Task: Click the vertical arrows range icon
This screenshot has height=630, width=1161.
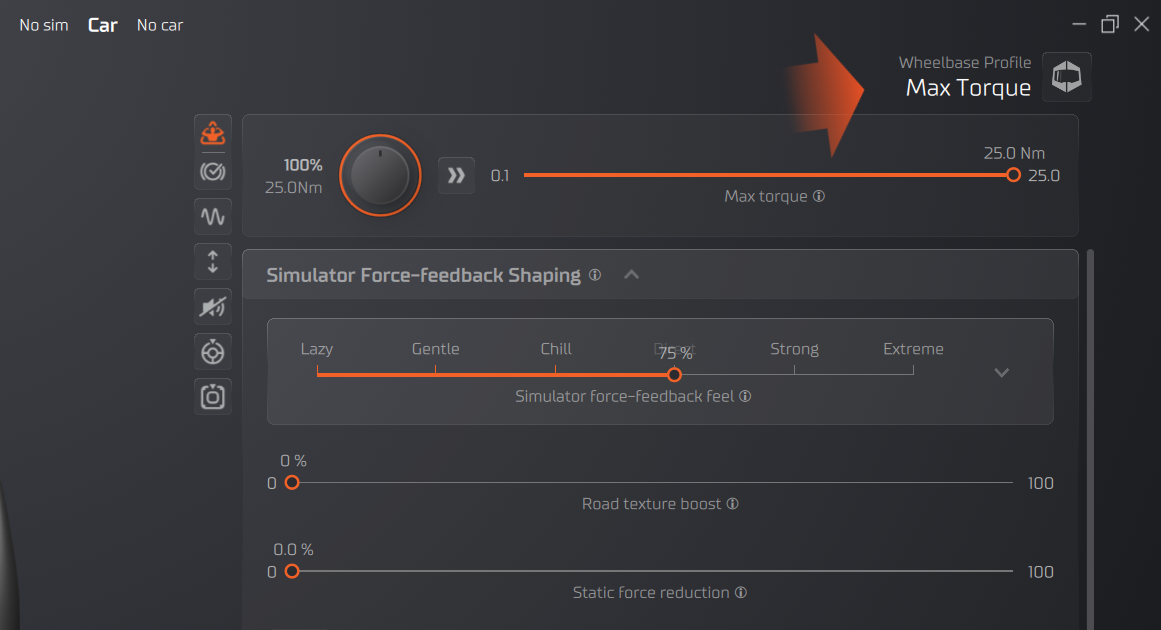Action: (213, 261)
